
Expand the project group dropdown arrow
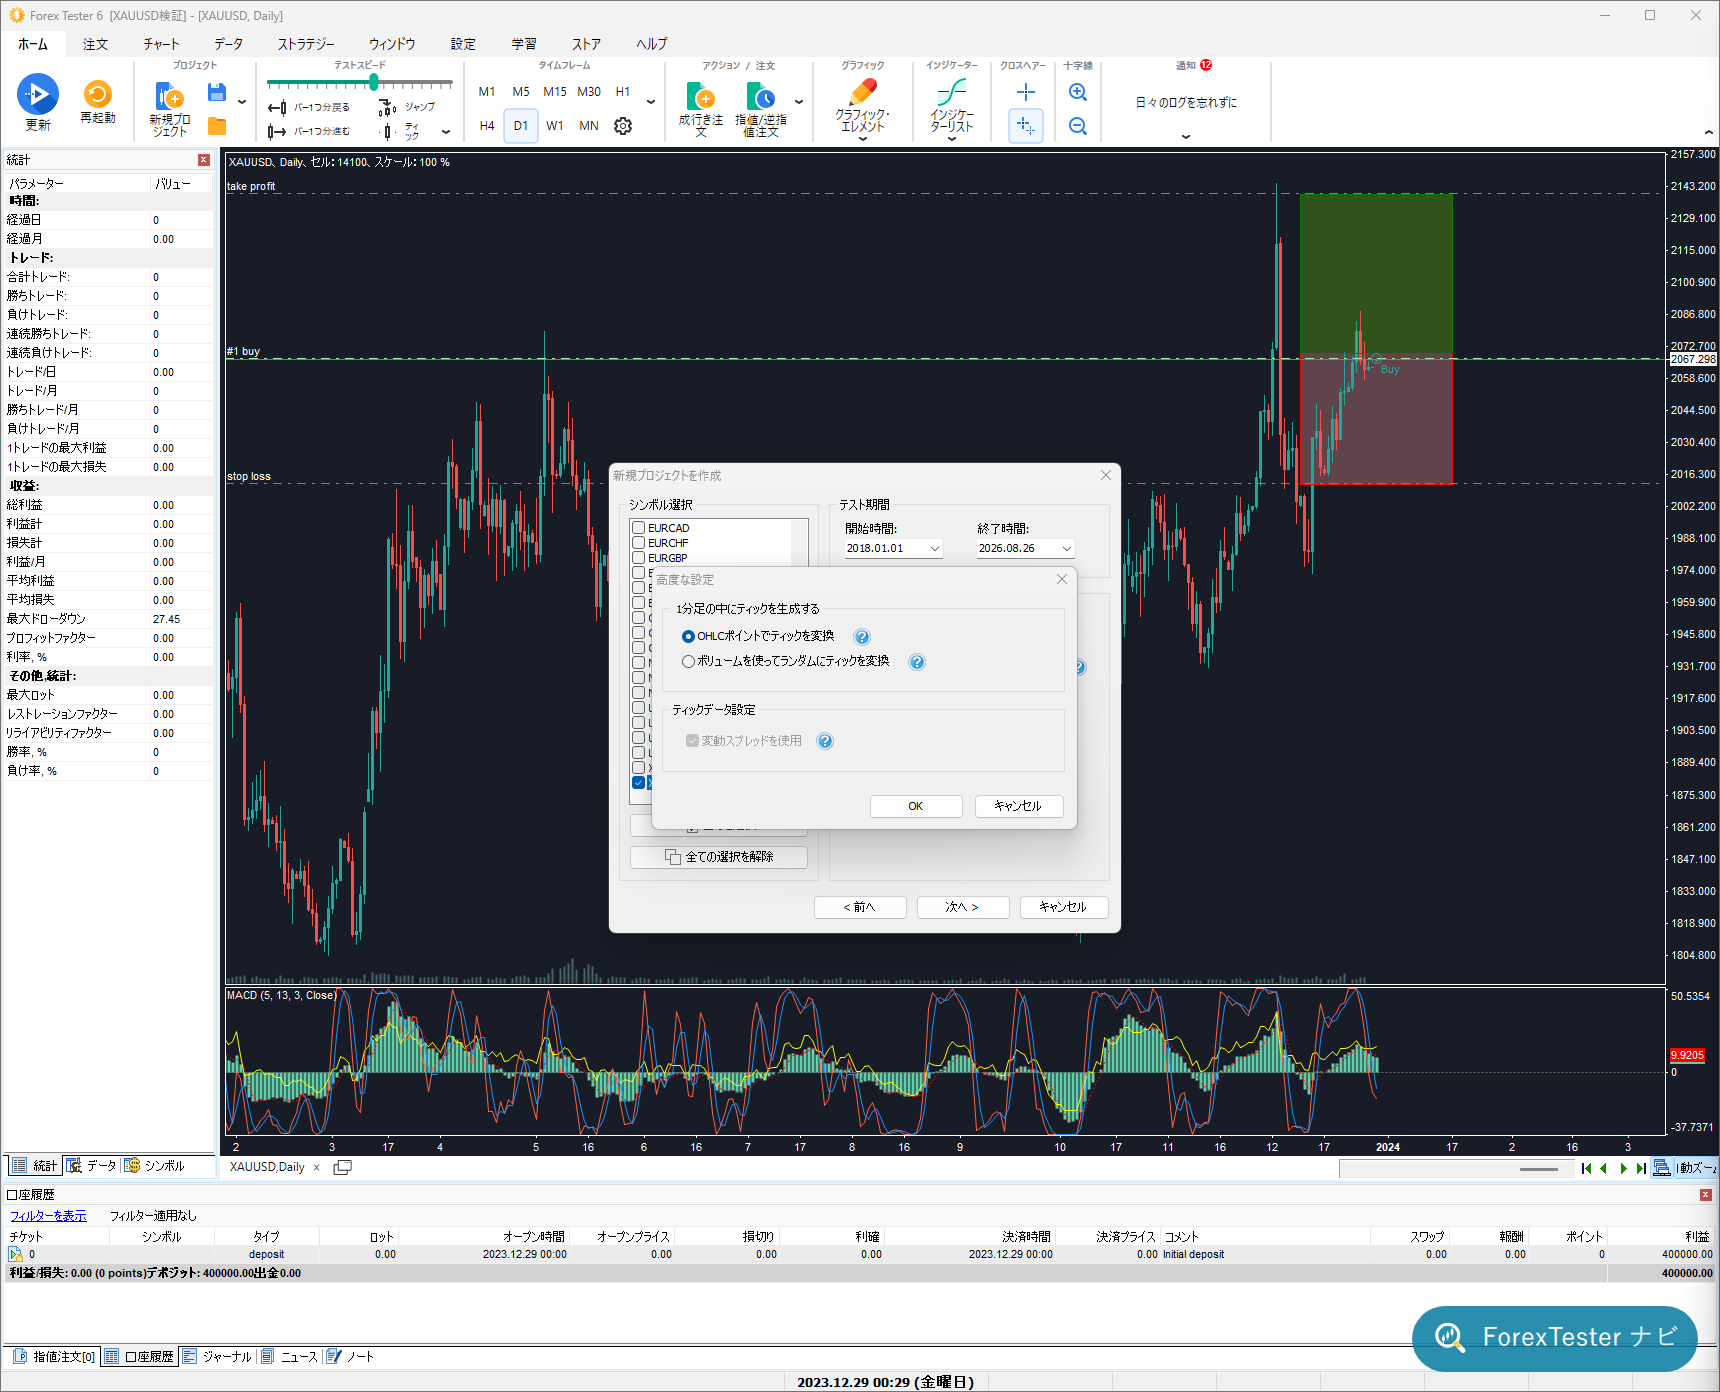point(242,101)
